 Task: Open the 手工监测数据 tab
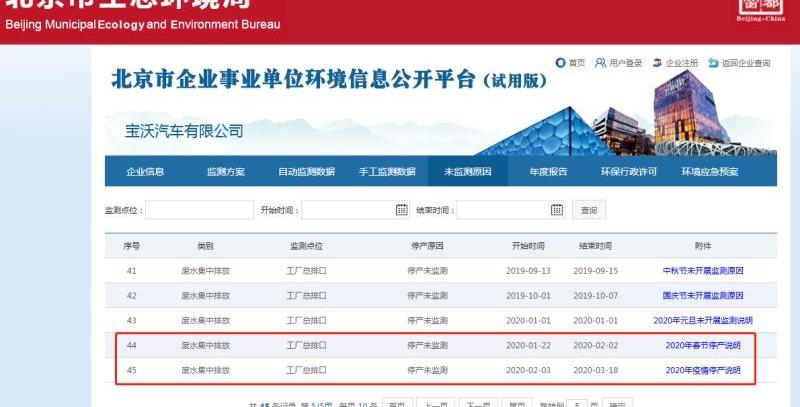tap(387, 171)
